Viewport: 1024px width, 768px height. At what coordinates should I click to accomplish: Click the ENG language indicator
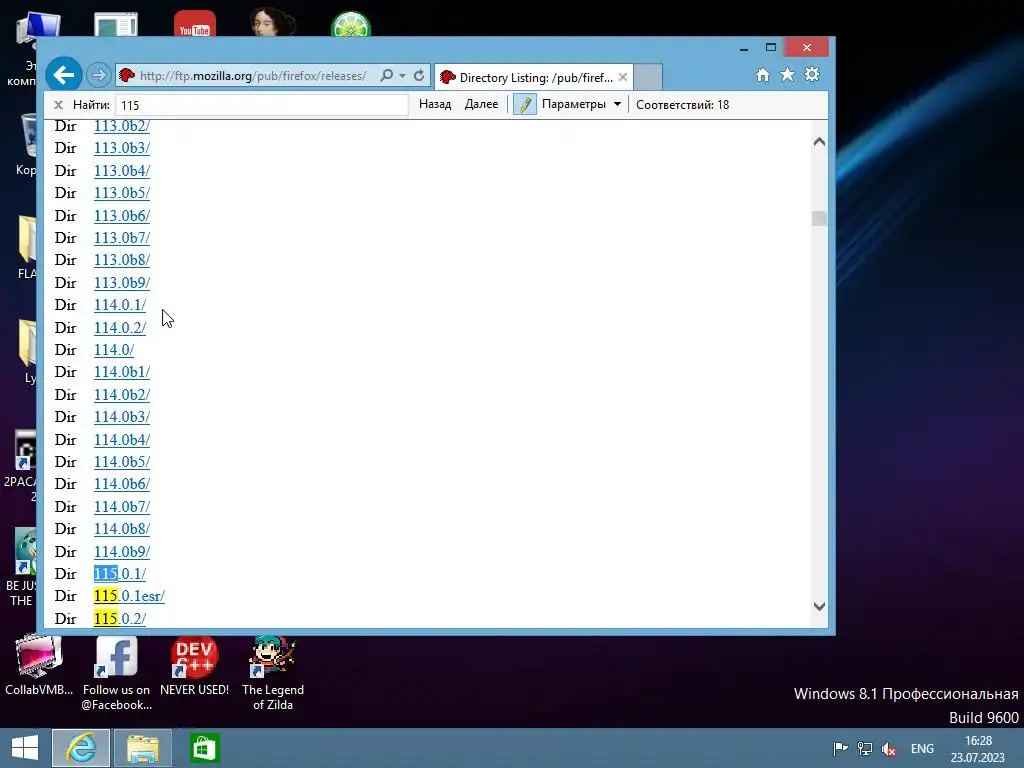tap(922, 748)
